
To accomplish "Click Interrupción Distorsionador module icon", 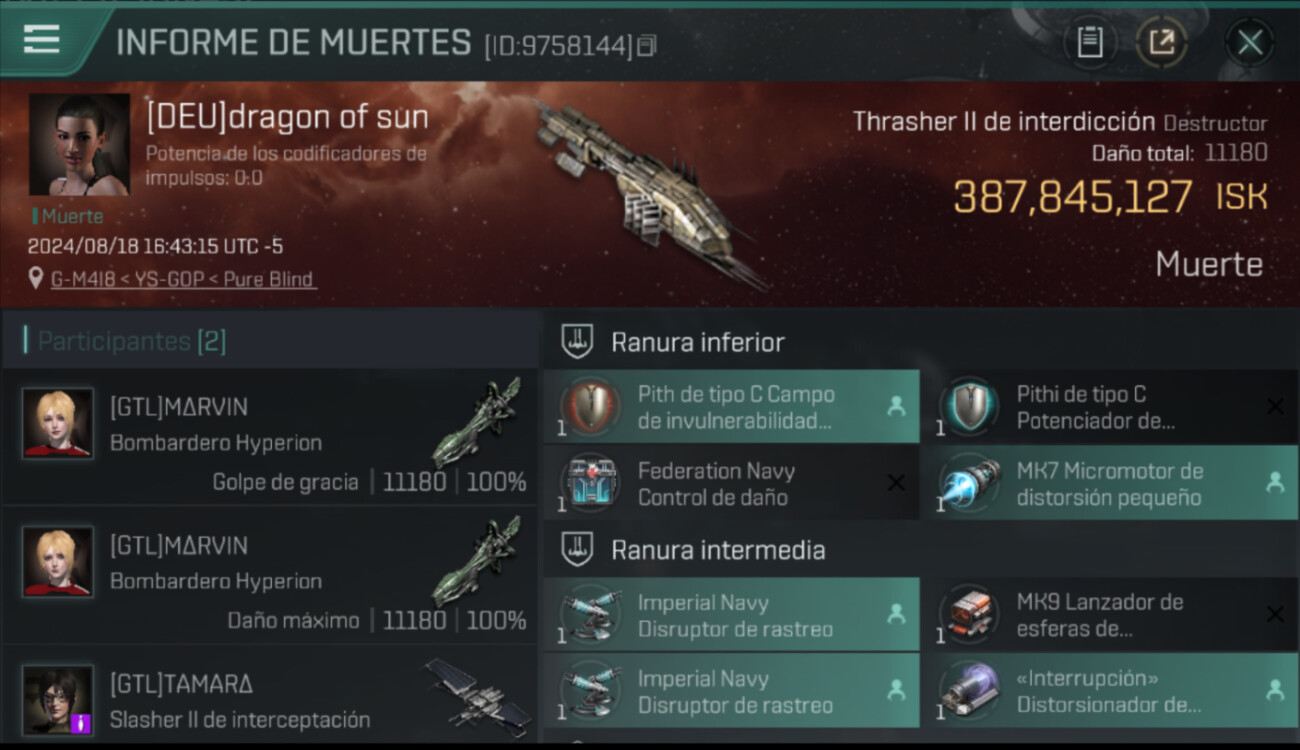I will coord(969,690).
